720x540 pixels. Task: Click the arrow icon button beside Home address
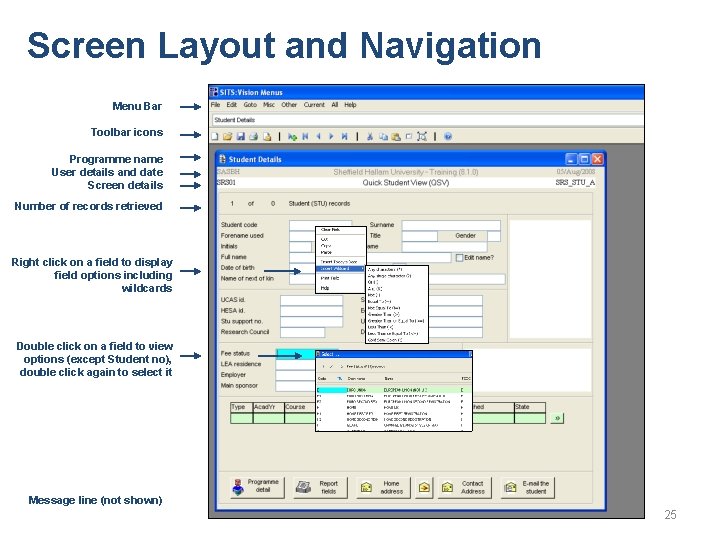(x=424, y=487)
